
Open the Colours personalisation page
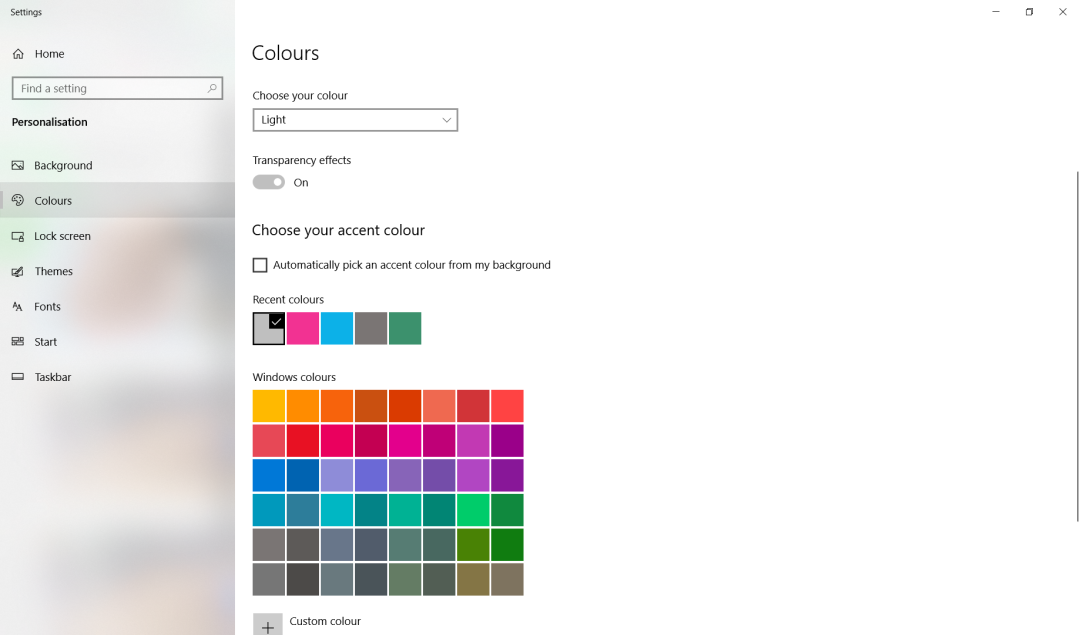point(53,201)
